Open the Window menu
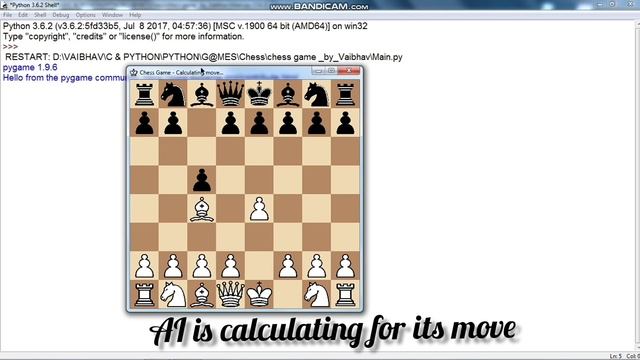Viewport: 640px width, 360px height. [x=112, y=15]
